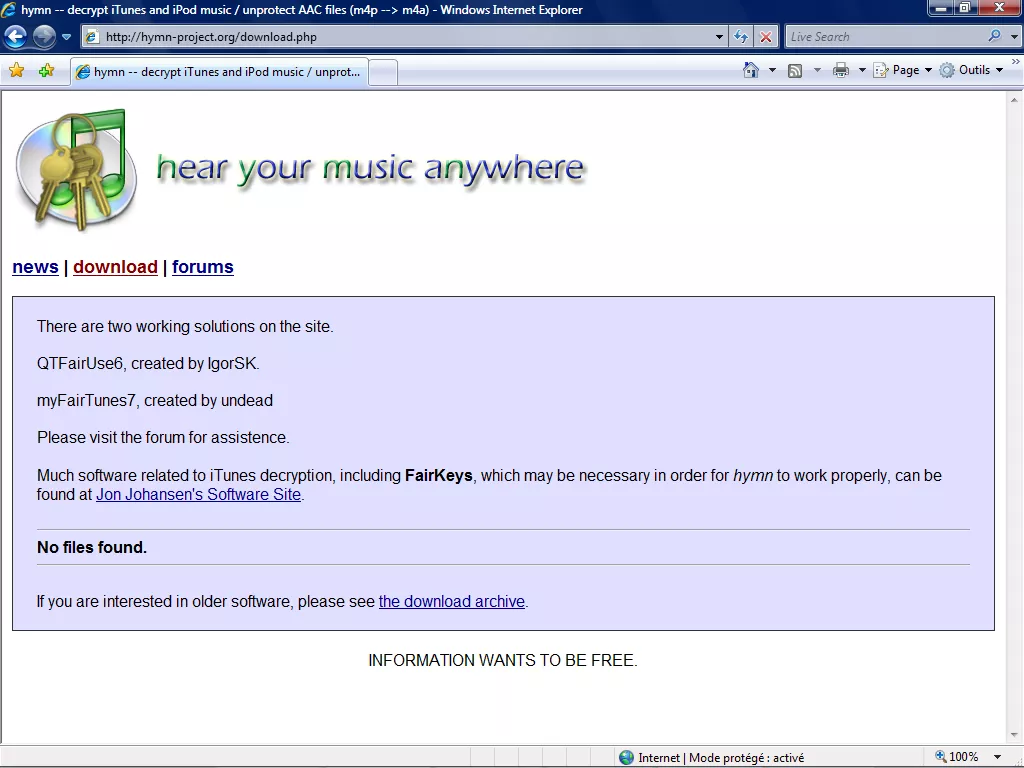Open the Page menu dropdown
This screenshot has height=768, width=1024.
[905, 70]
